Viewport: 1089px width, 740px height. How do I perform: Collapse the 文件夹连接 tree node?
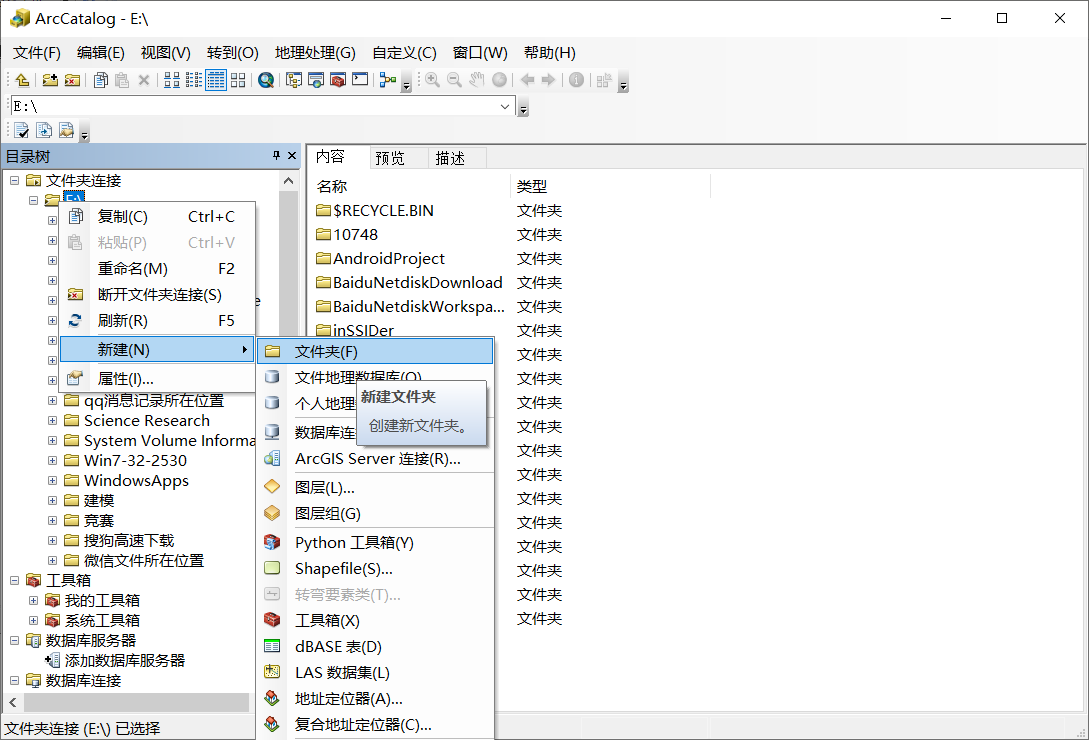(15, 181)
